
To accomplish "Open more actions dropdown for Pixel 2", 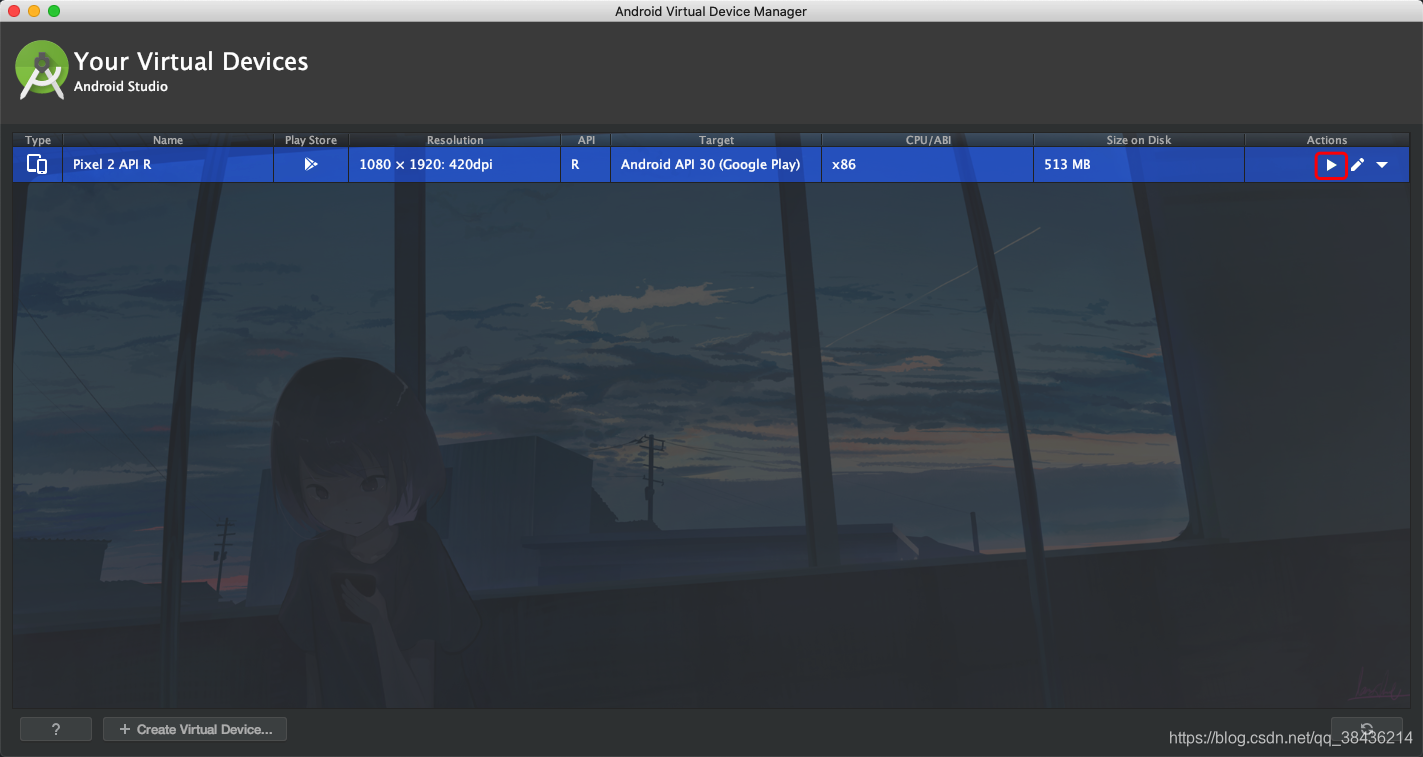I will point(1382,165).
